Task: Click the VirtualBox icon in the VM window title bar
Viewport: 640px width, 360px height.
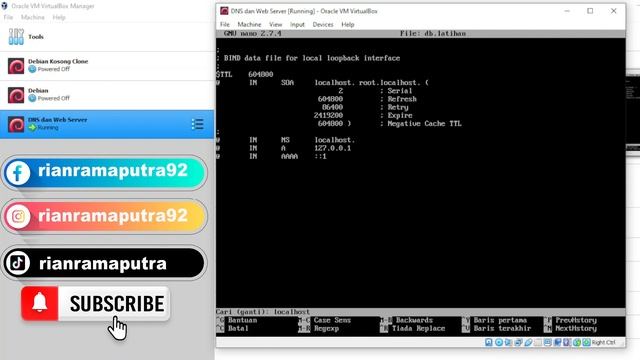Action: coord(224,11)
